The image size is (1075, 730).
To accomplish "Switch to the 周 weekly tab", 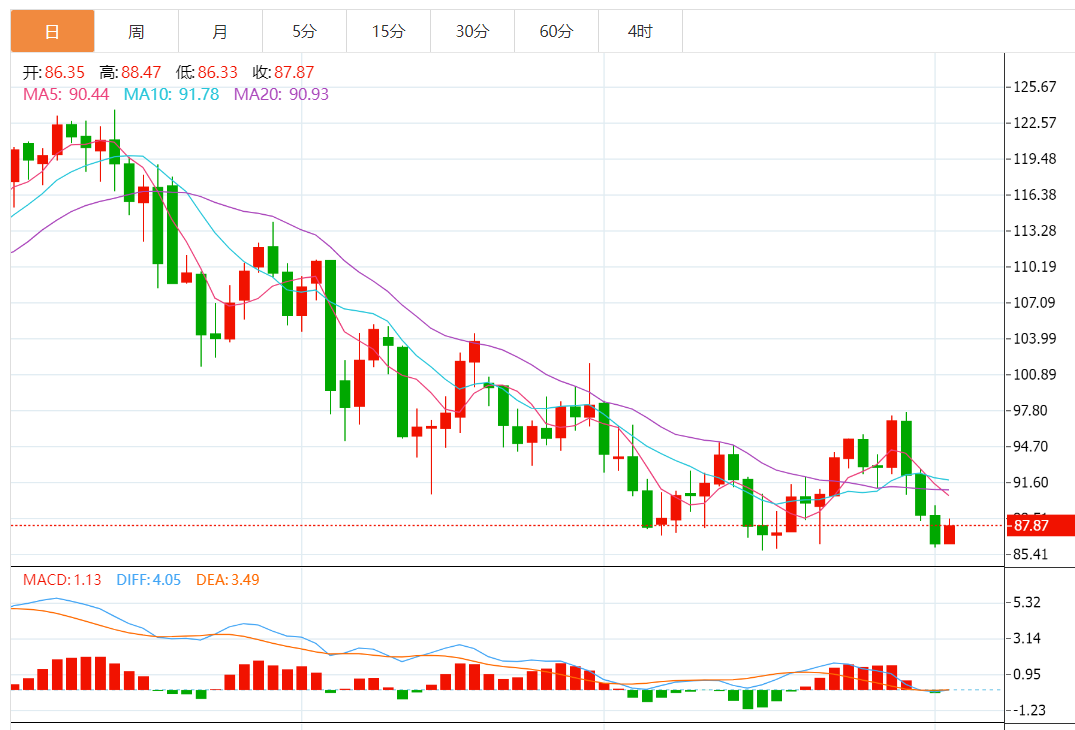I will tap(136, 31).
